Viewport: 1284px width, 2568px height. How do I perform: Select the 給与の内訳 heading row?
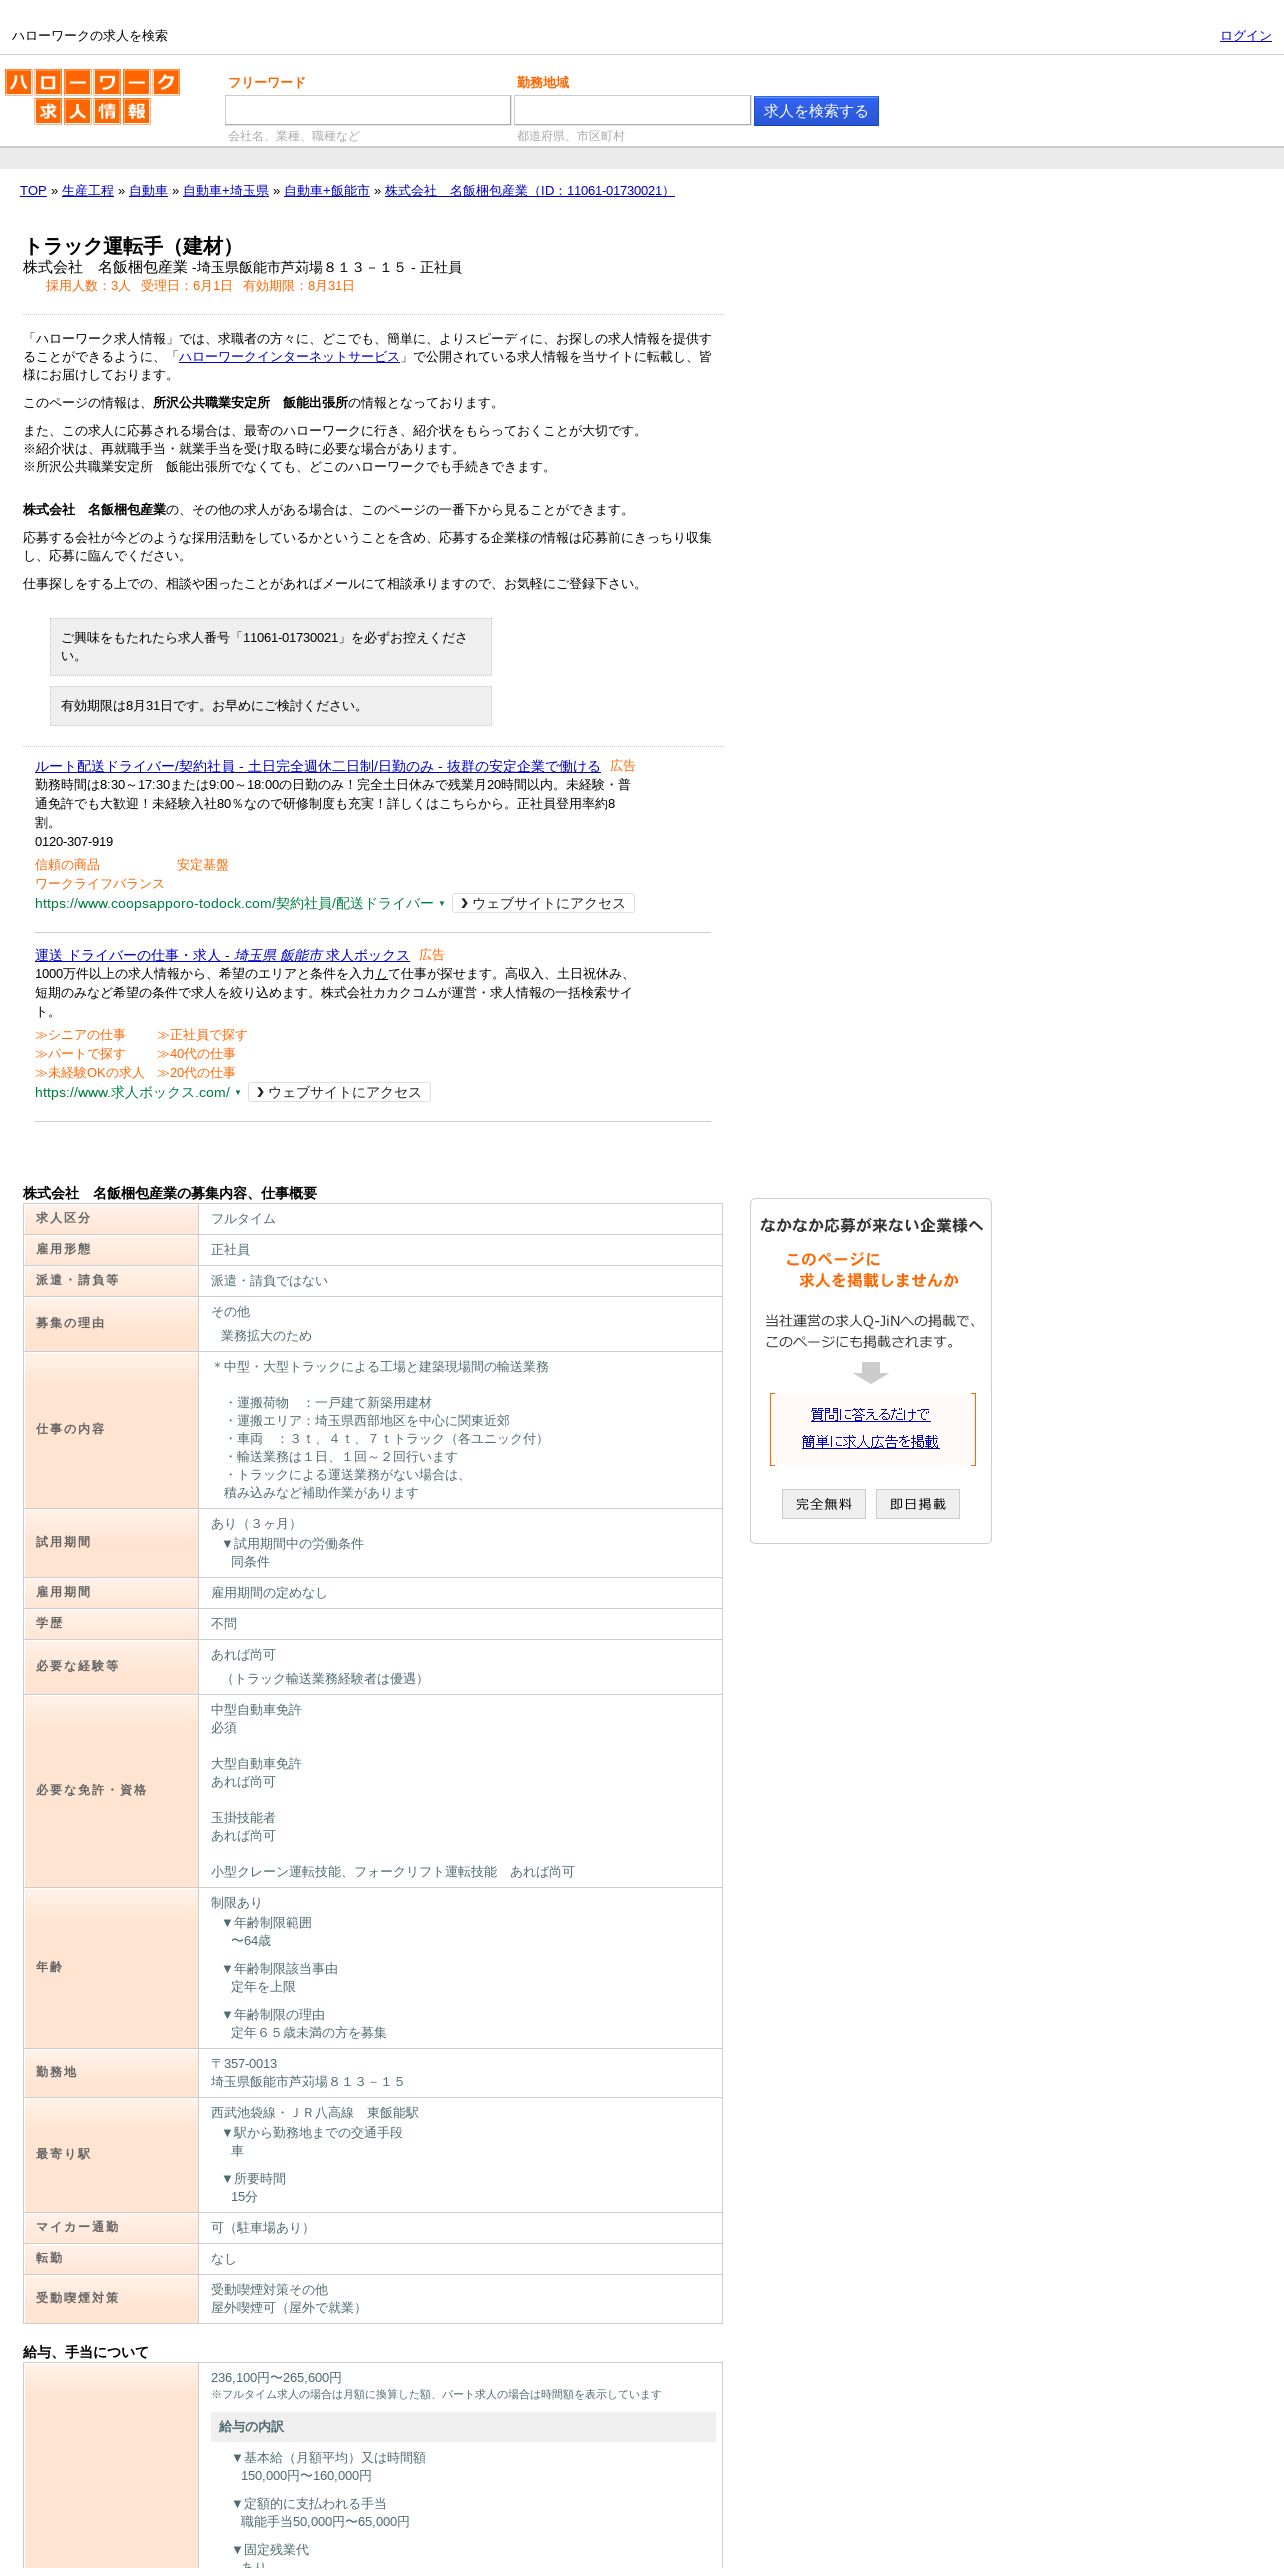[x=463, y=2427]
